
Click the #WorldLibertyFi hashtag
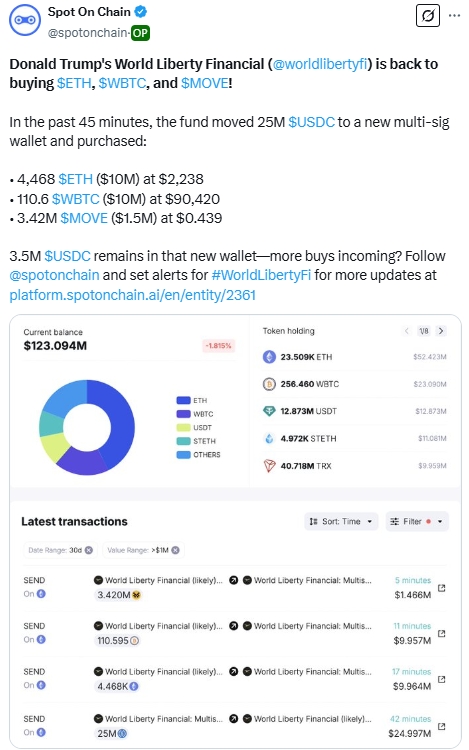pos(261,275)
